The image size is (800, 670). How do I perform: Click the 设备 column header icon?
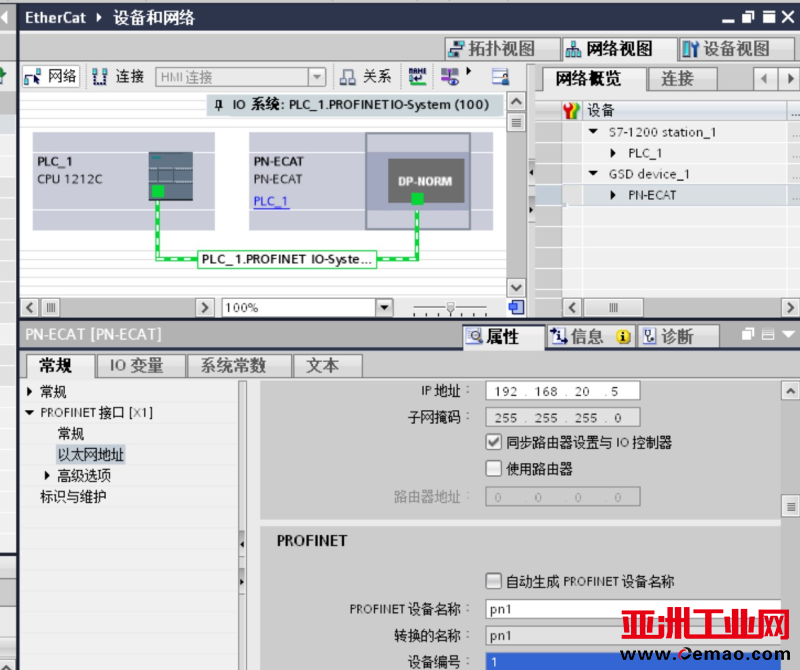pyautogui.click(x=571, y=110)
